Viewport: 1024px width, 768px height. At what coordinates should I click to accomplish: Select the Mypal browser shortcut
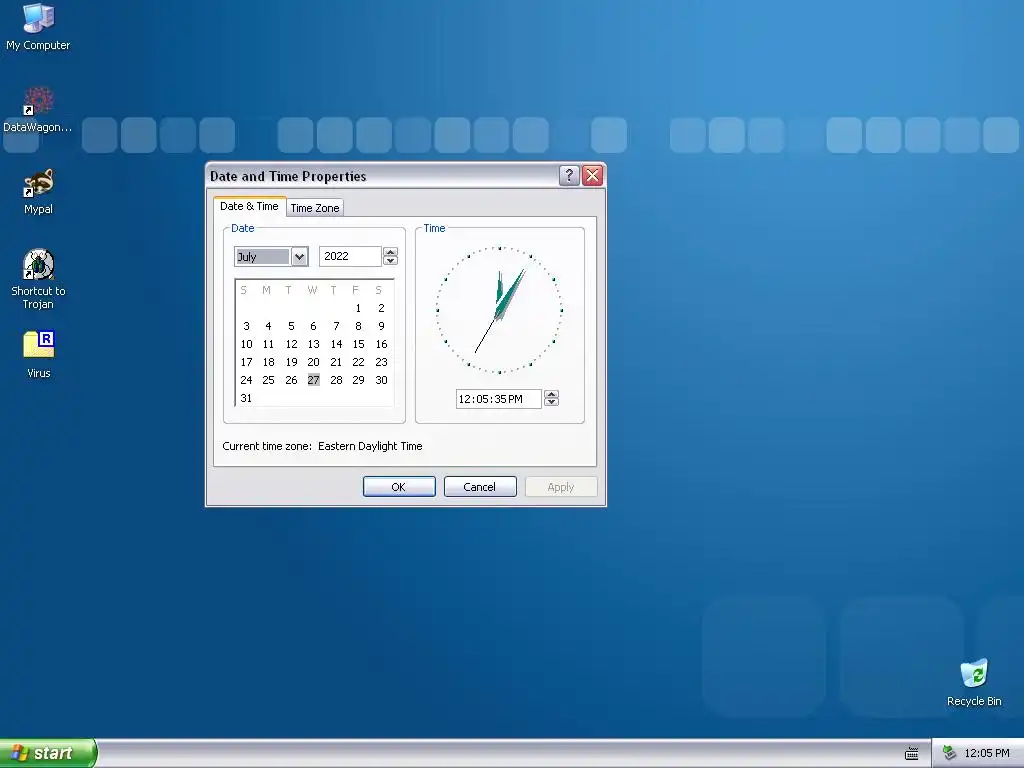point(39,192)
